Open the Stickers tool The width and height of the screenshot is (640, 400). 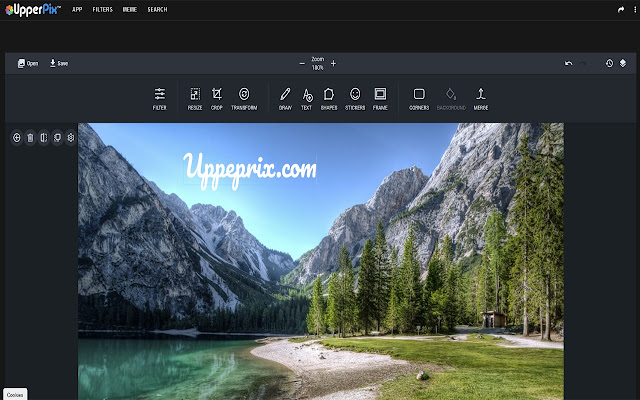click(x=355, y=99)
